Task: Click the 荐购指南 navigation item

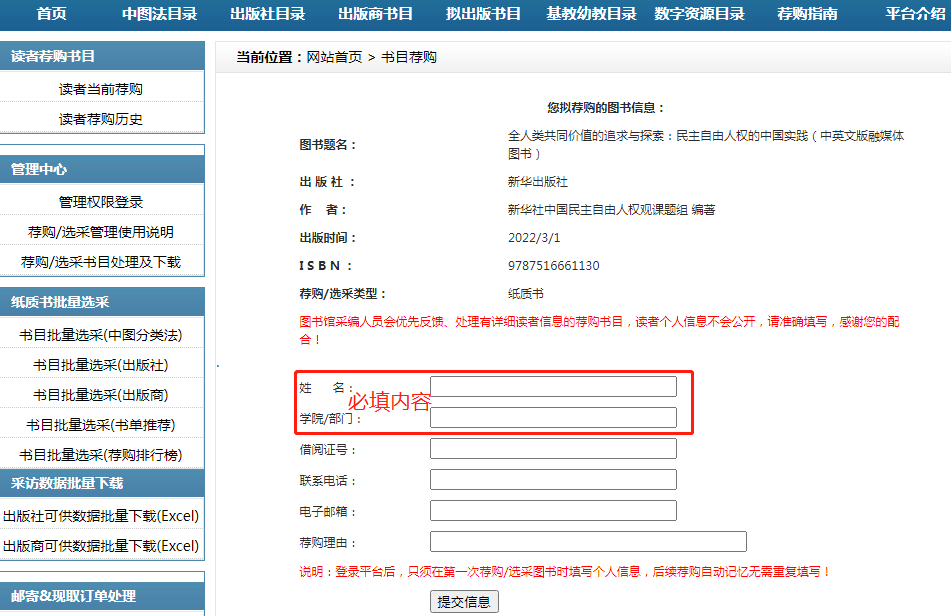Action: pos(807,14)
